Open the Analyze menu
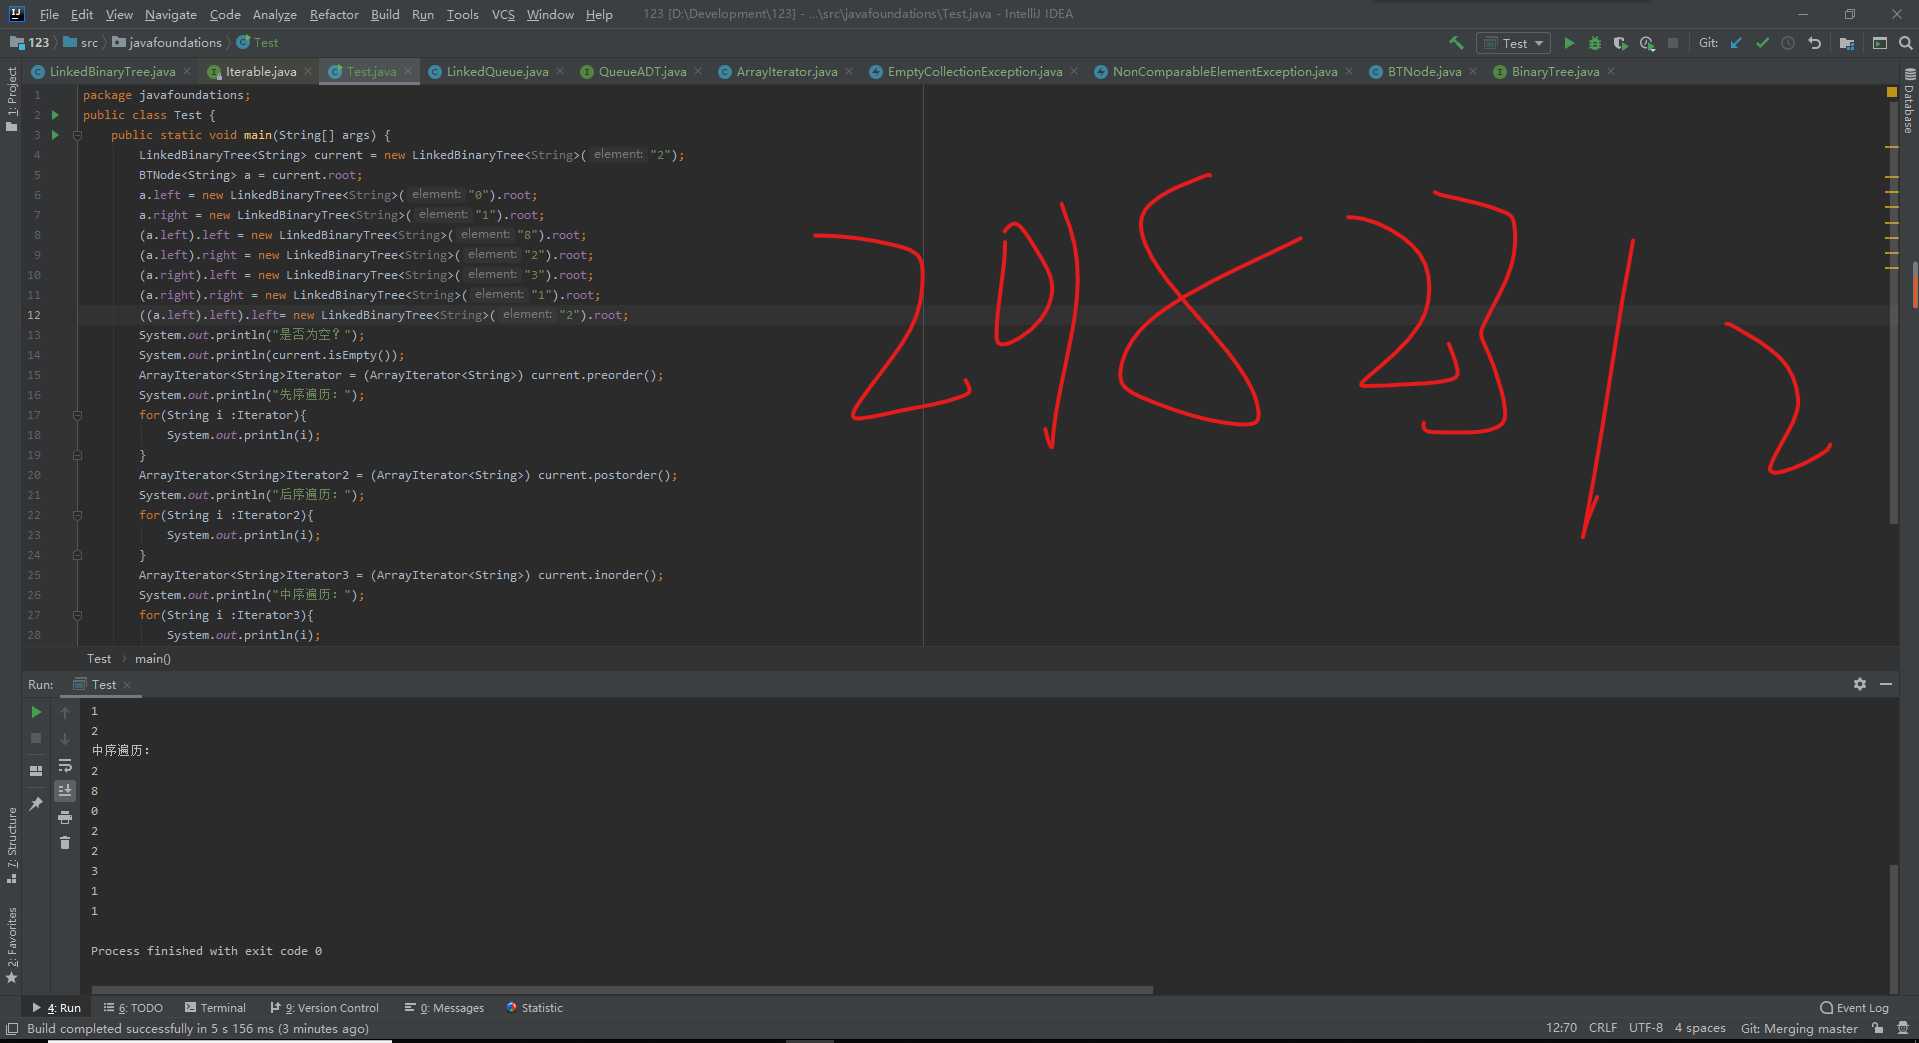Image resolution: width=1919 pixels, height=1043 pixels. (274, 14)
